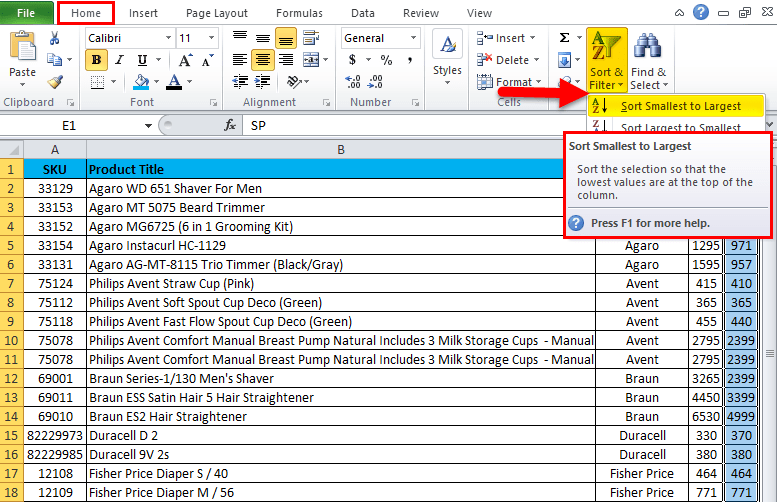This screenshot has height=502, width=777.
Task: Open the Page Layout tab
Action: click(217, 13)
